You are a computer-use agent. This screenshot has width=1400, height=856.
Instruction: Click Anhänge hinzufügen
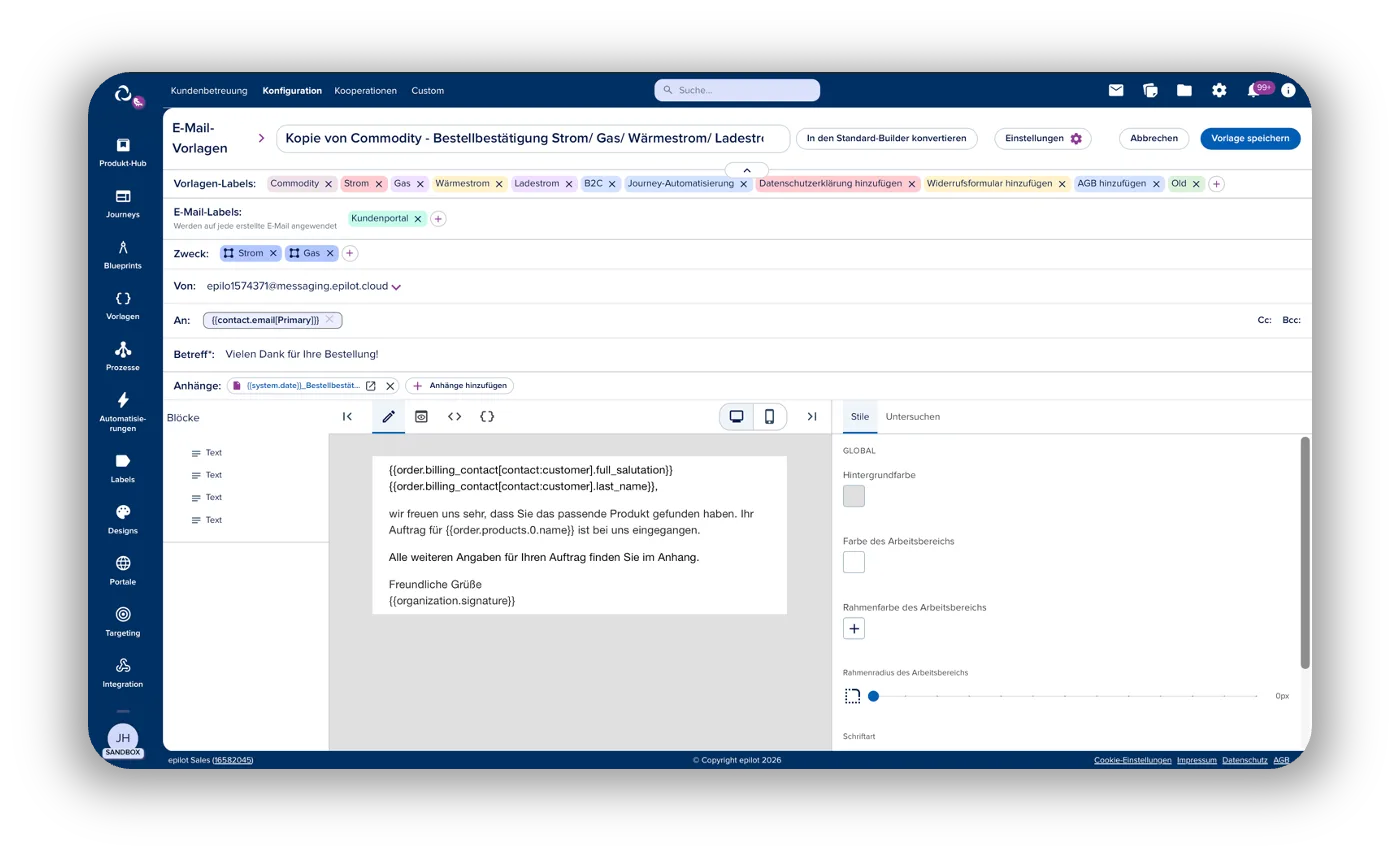tap(459, 385)
